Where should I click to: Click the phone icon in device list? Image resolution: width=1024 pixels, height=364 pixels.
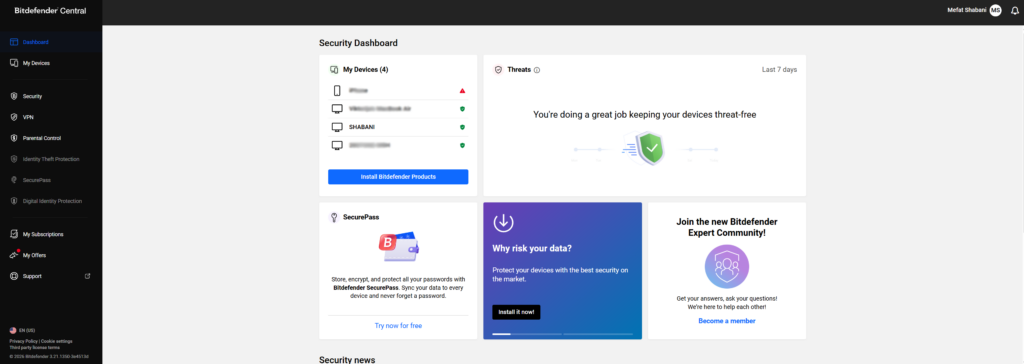click(337, 91)
